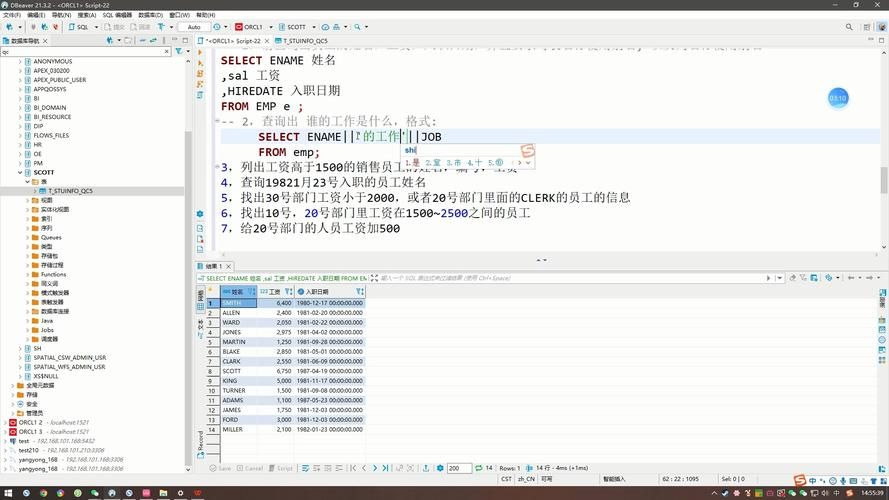The image size is (889, 500).
Task: Select the KING row cell
Action: (x=238, y=381)
